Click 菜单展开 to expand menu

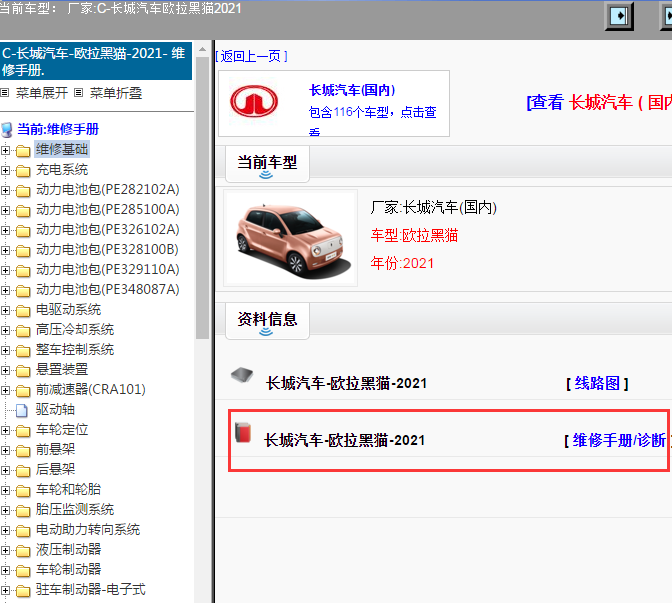(x=42, y=93)
